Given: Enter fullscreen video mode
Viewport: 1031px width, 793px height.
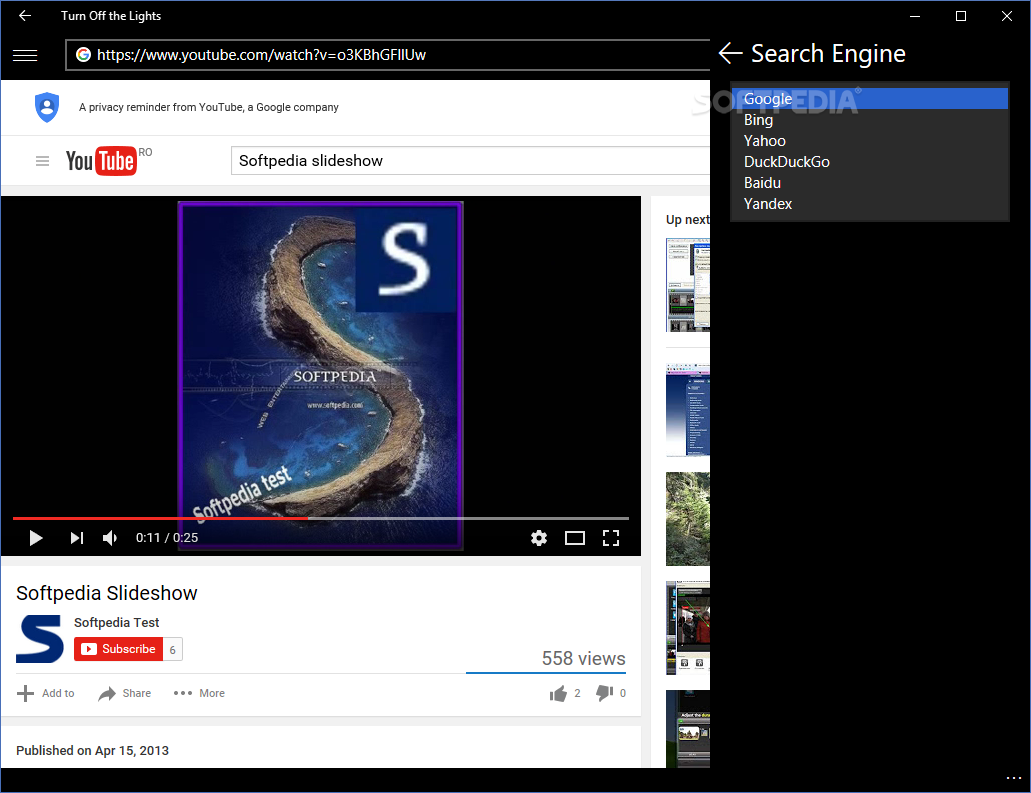Looking at the screenshot, I should [611, 538].
